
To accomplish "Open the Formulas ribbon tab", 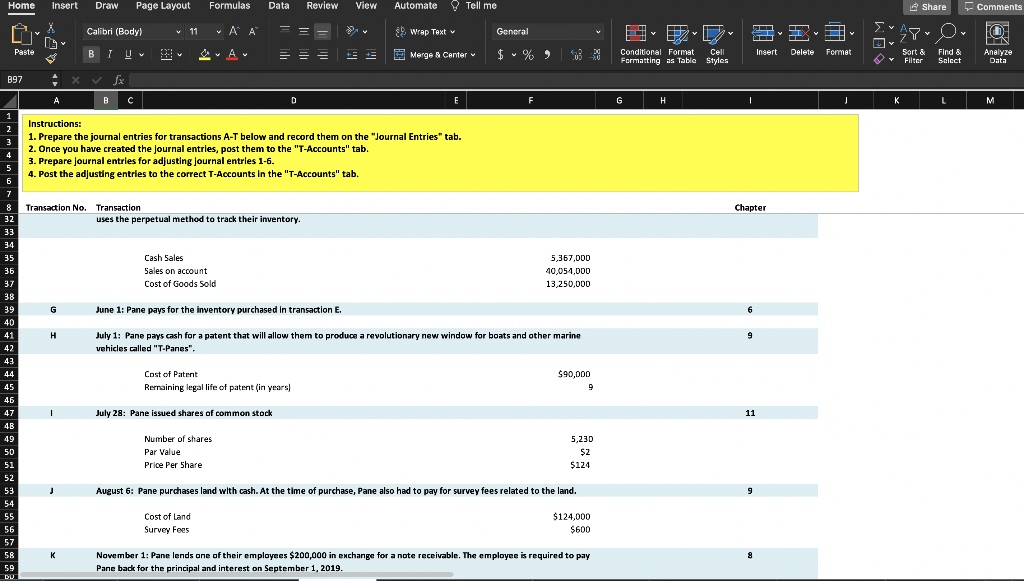I will tap(229, 6).
